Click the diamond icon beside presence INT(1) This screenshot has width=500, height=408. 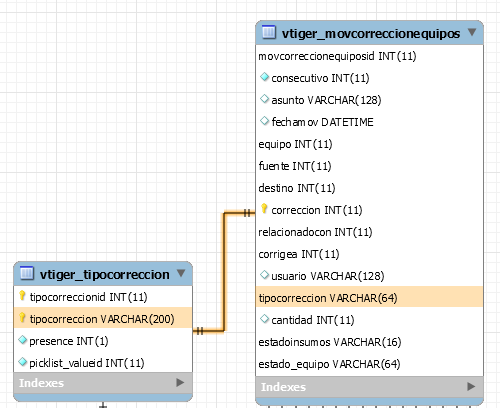[22, 340]
